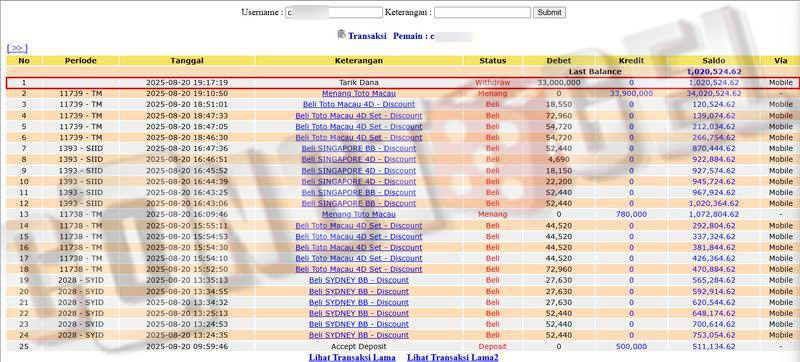Click Lihat Transaksi Lama2 link
The height and width of the screenshot is (362, 800).
pos(453,357)
